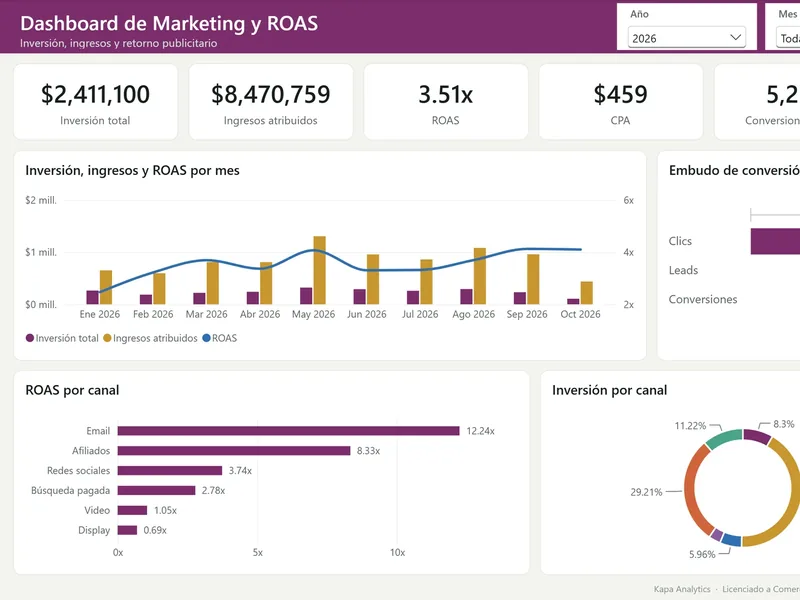This screenshot has width=800, height=600.
Task: Click the Ago 2026 ingresos bar
Action: tap(480, 276)
